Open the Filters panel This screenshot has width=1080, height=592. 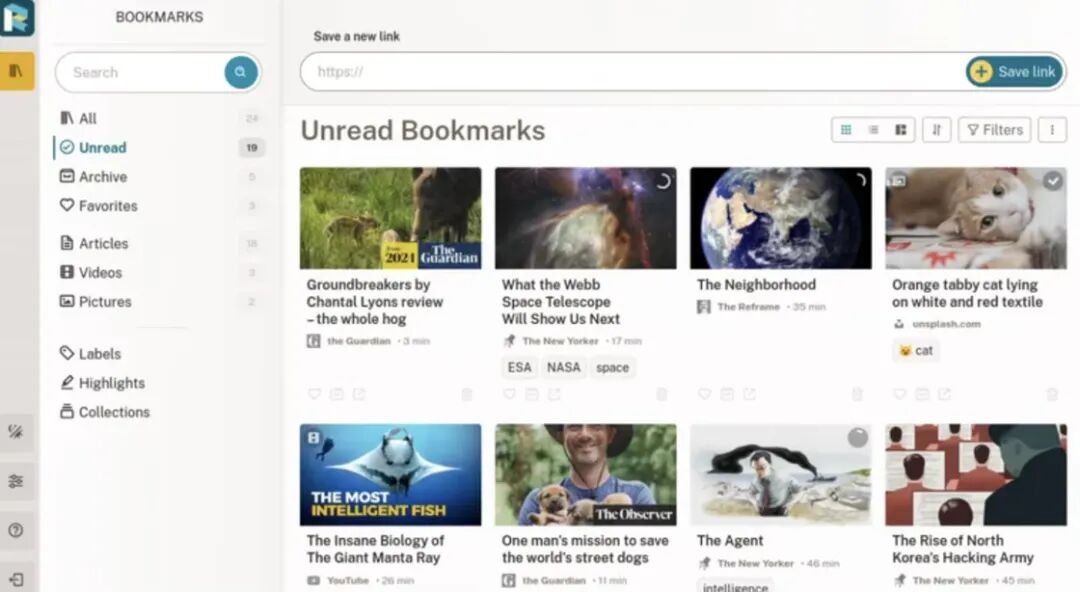(995, 130)
